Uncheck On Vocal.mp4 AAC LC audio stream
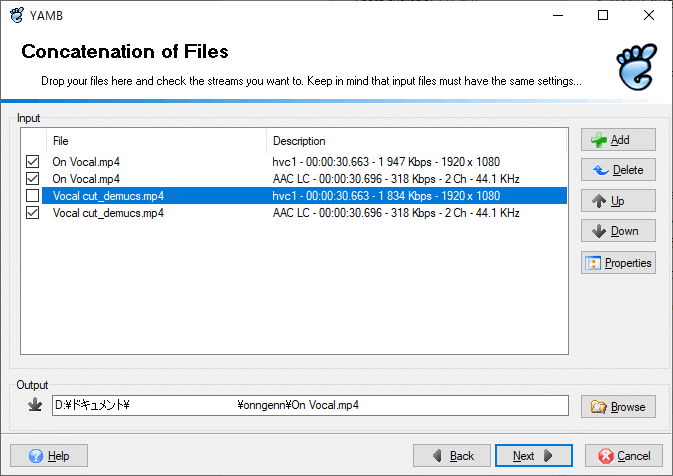 coord(33,179)
